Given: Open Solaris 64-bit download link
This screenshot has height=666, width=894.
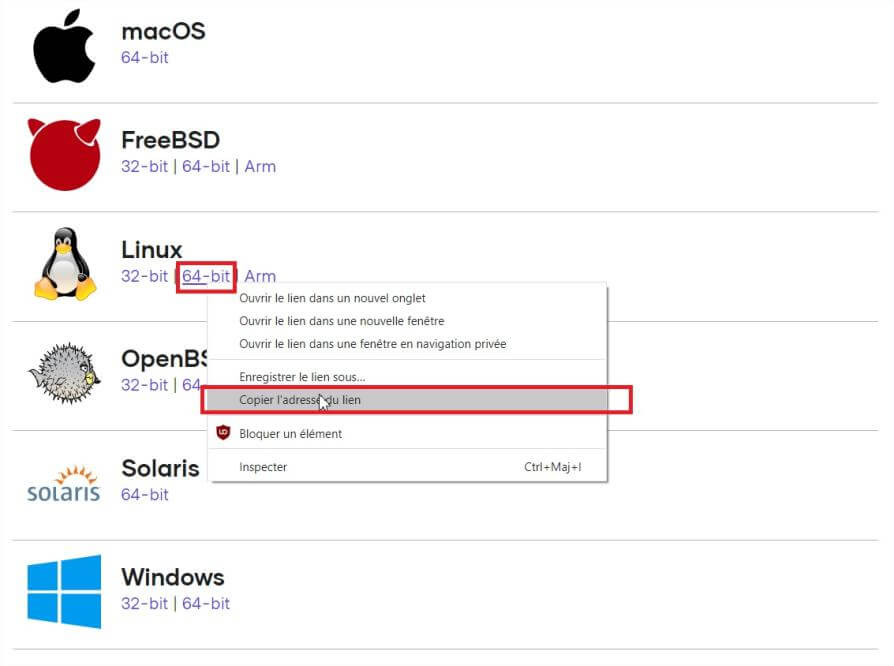Looking at the screenshot, I should pyautogui.click(x=145, y=494).
